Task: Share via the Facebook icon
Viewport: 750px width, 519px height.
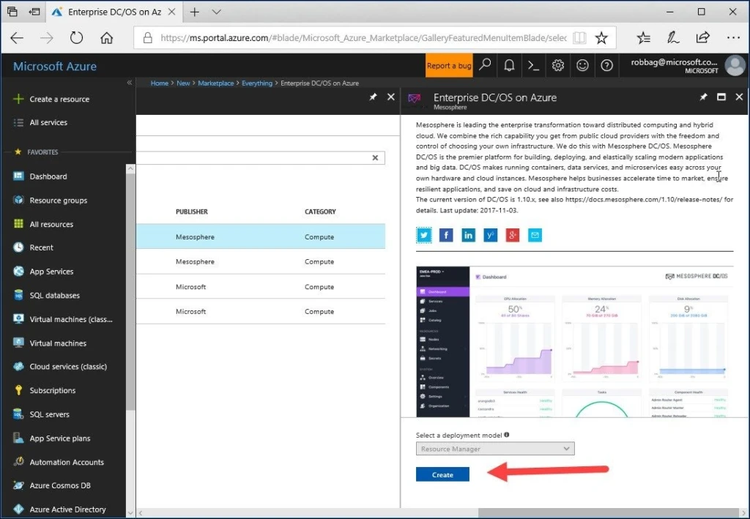Action: coord(446,235)
